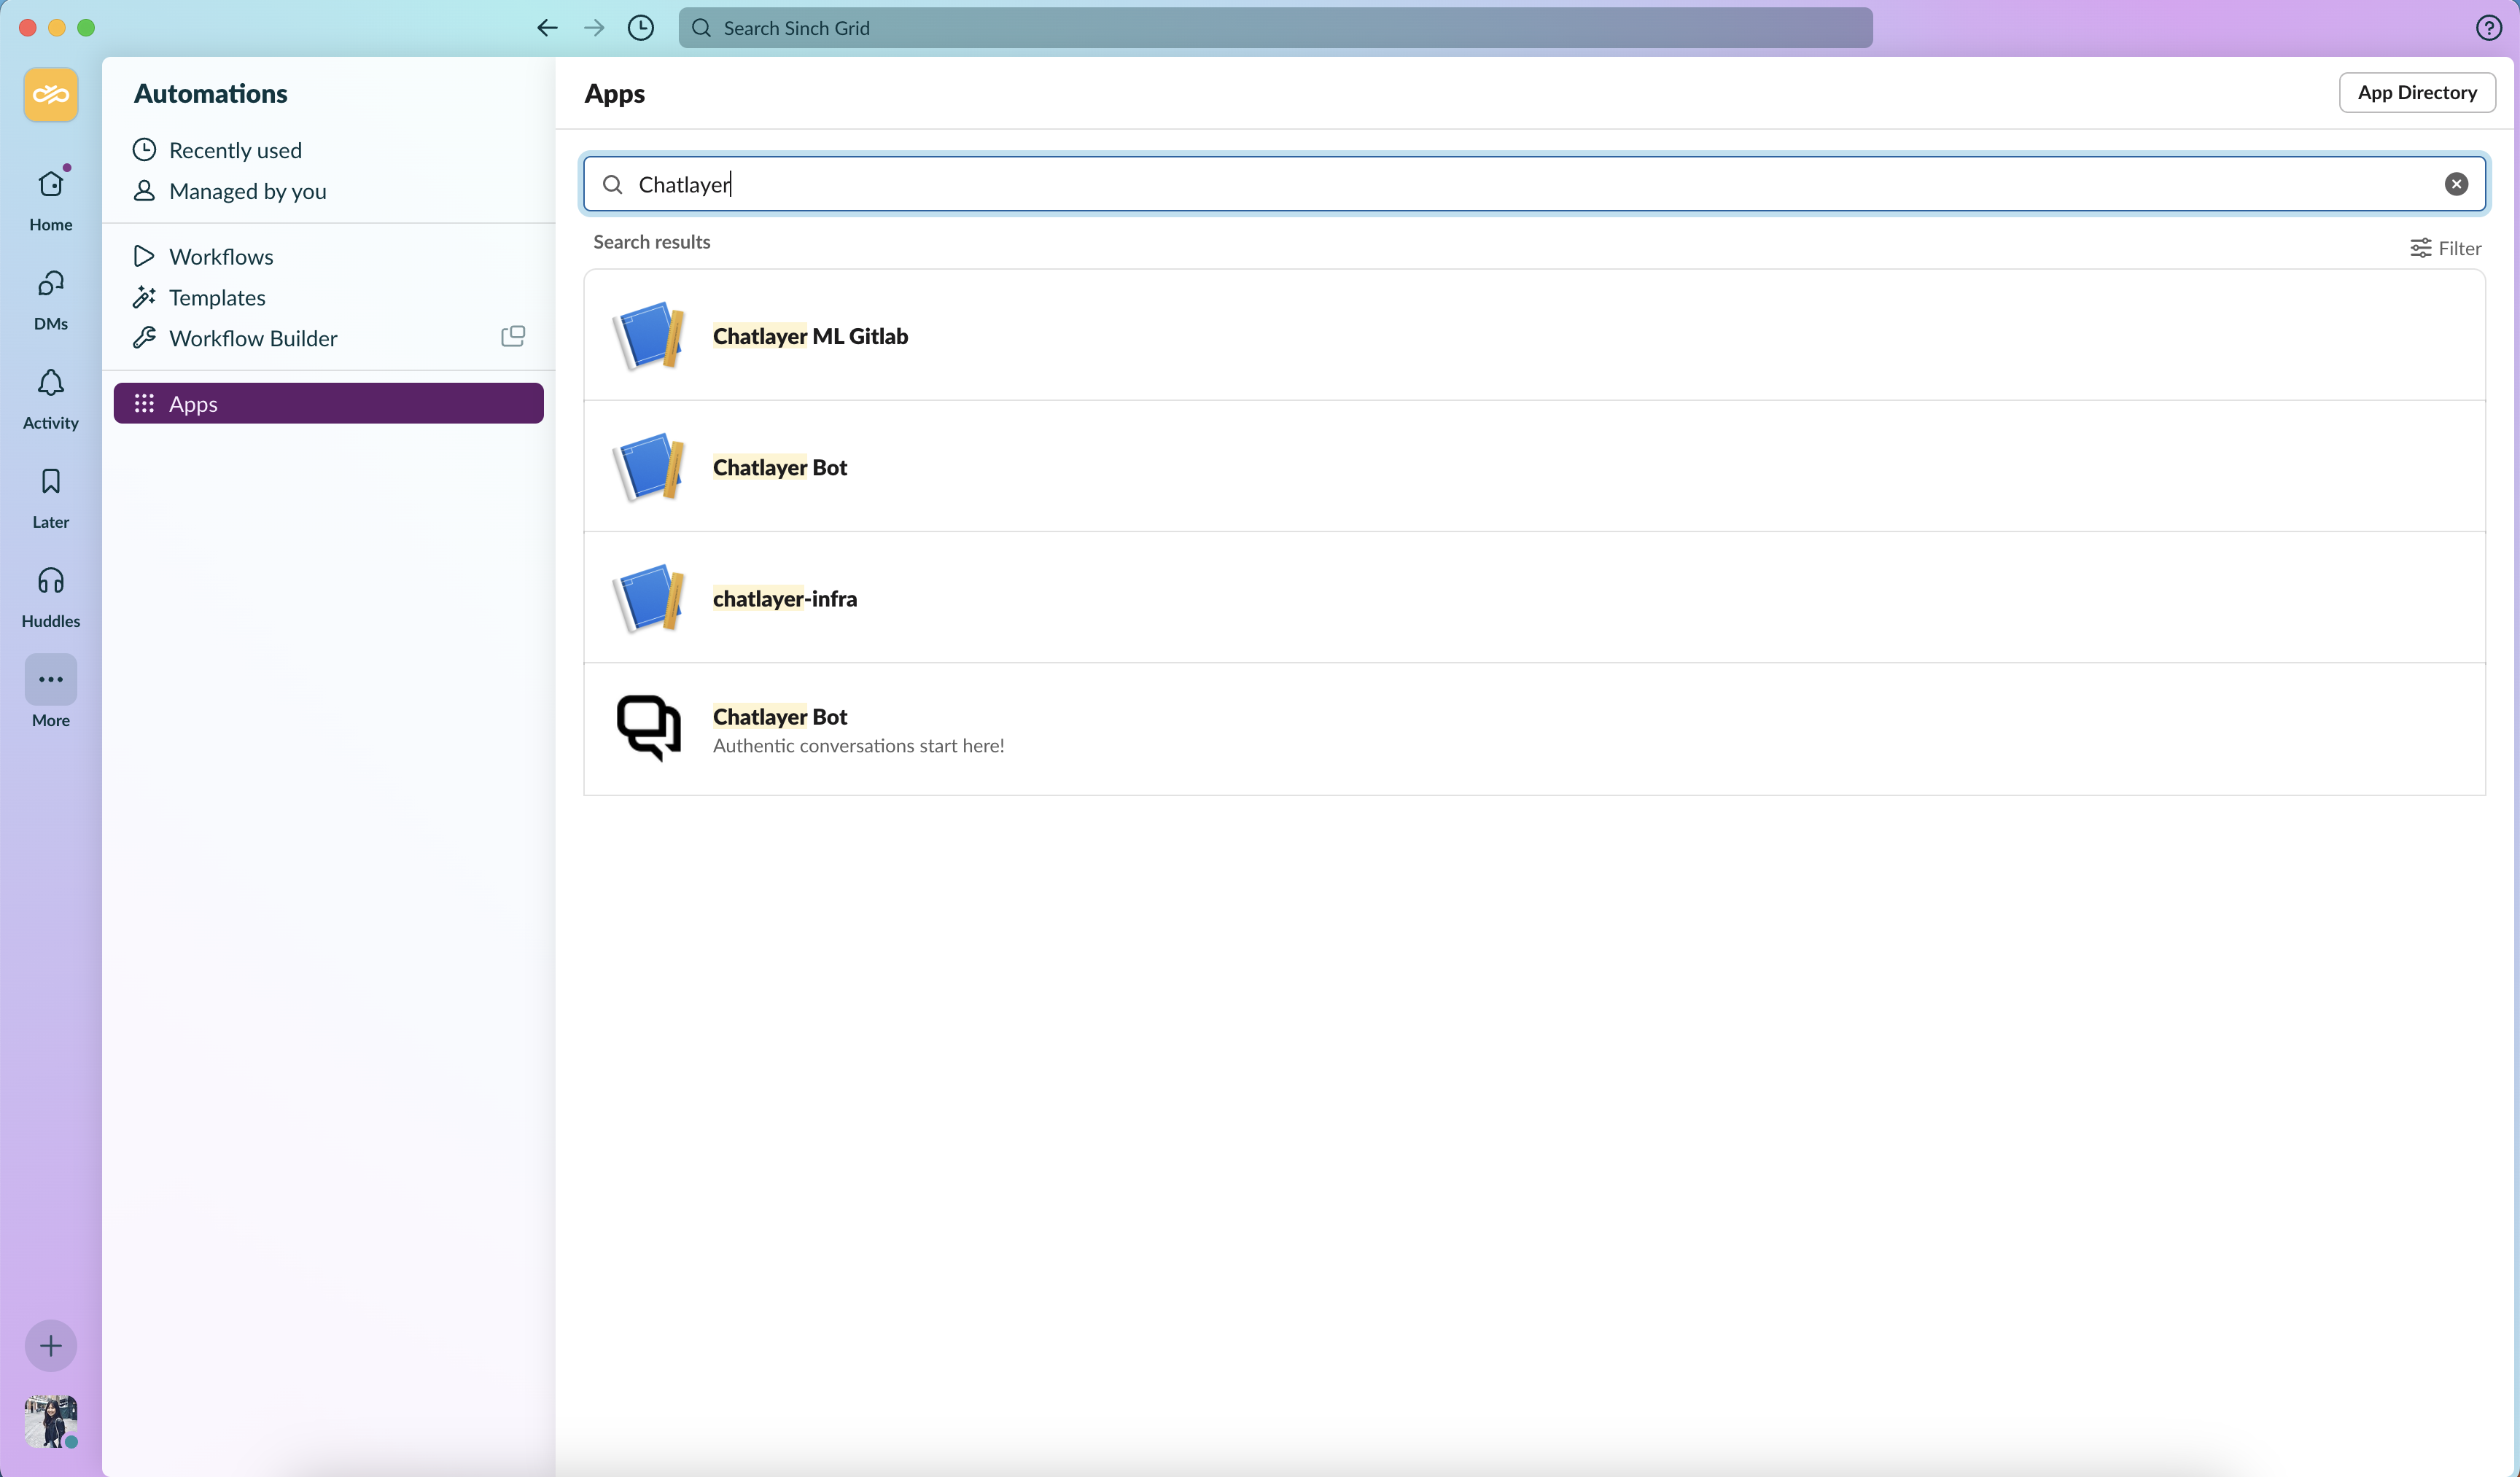Open DMs from the sidebar
Image resolution: width=2520 pixels, height=1477 pixels.
(x=50, y=297)
